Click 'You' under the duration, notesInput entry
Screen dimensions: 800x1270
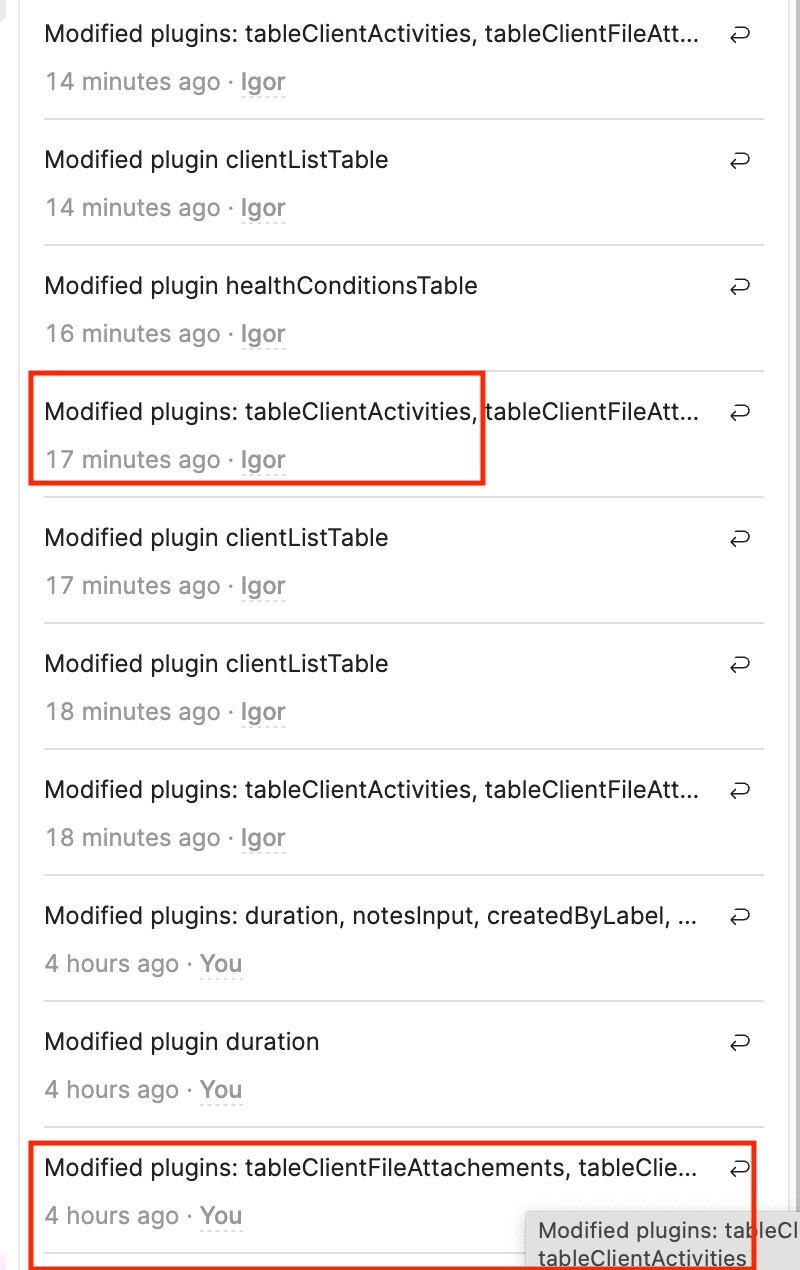tap(221, 964)
